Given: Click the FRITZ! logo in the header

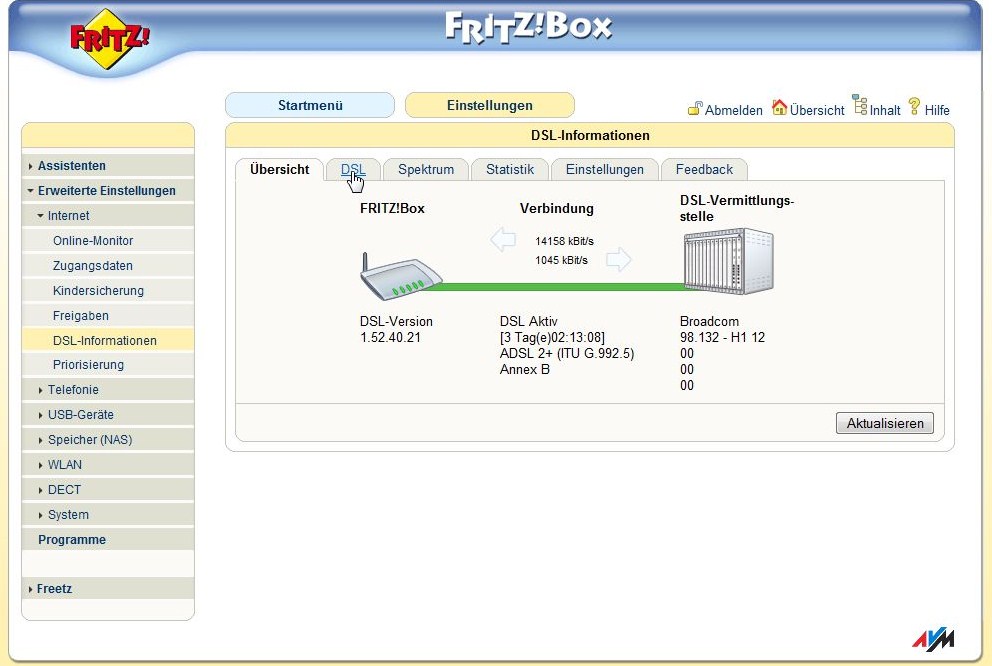Looking at the screenshot, I should pos(109,39).
